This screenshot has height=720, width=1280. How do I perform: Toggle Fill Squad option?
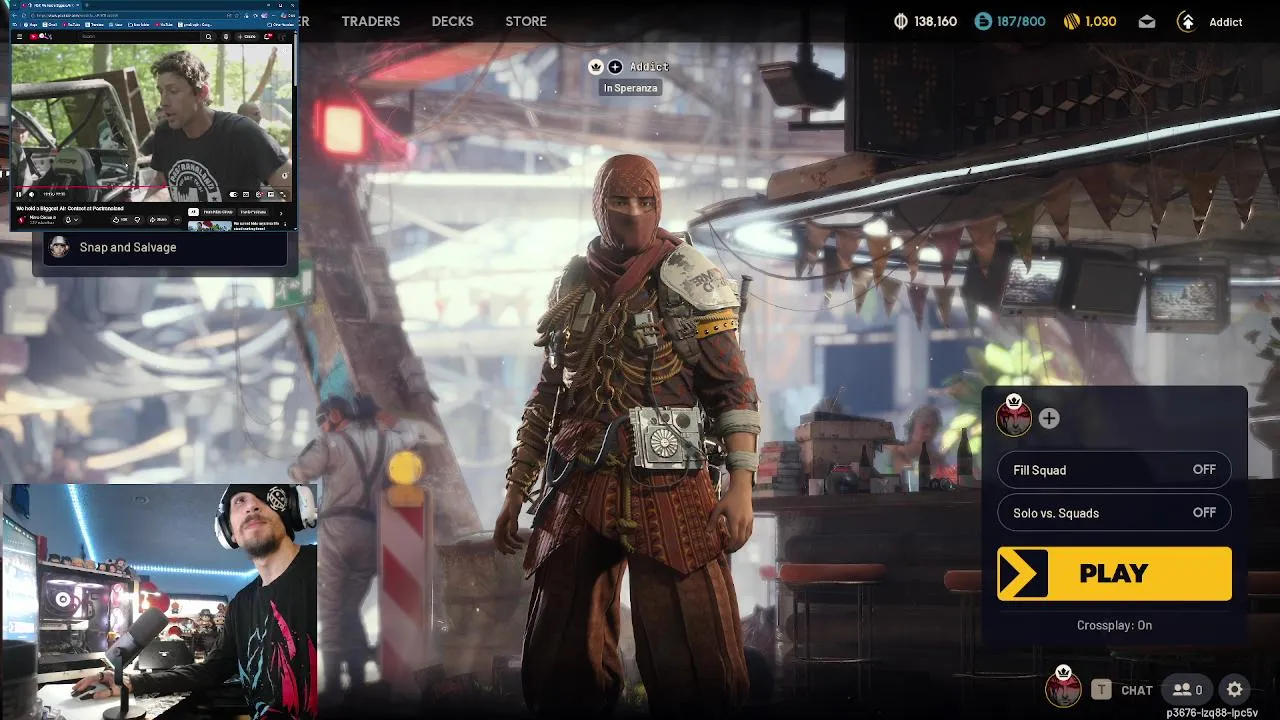point(1114,470)
